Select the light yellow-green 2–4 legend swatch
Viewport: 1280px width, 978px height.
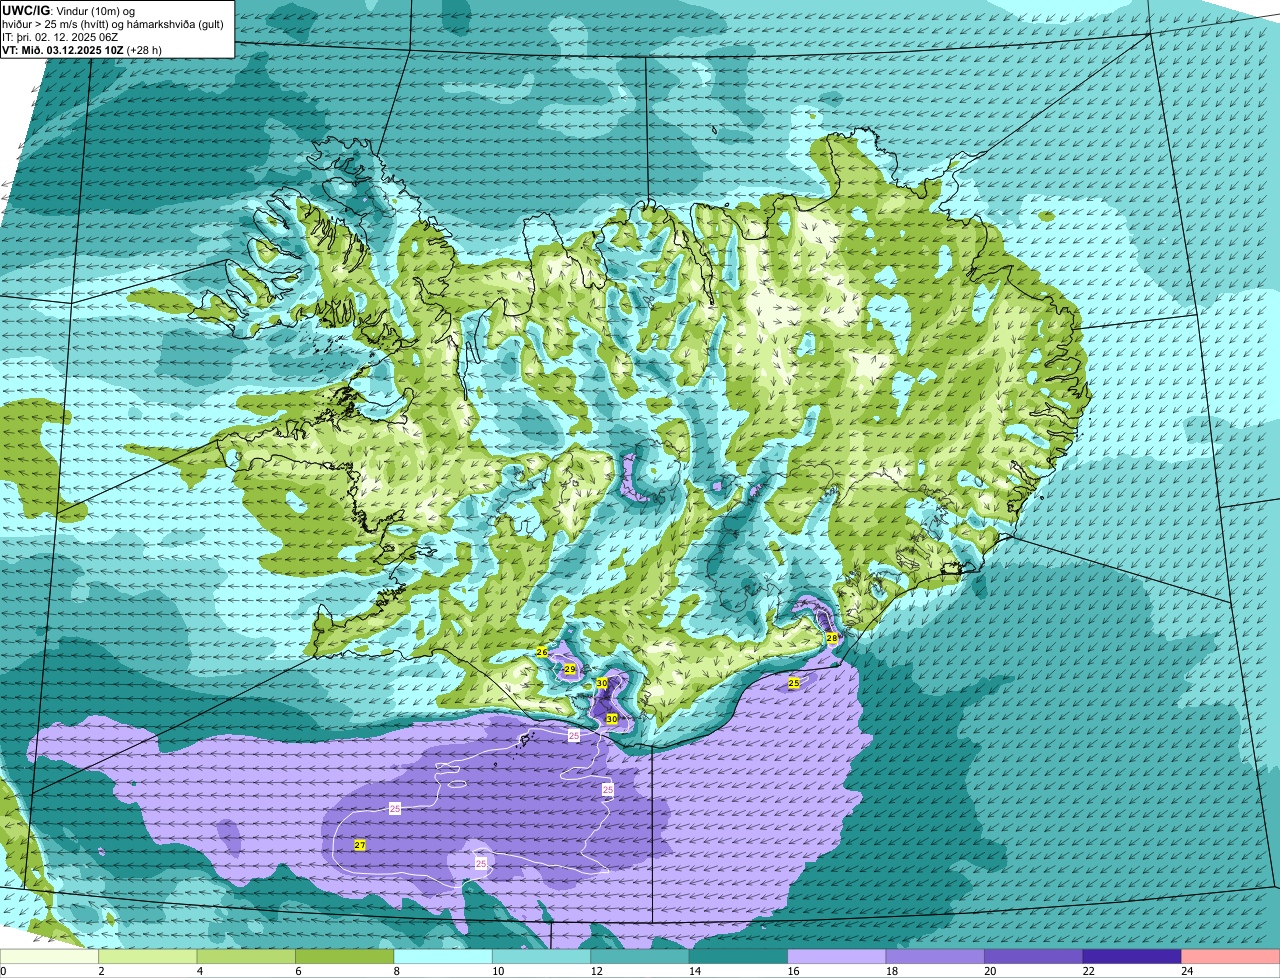click(x=148, y=957)
